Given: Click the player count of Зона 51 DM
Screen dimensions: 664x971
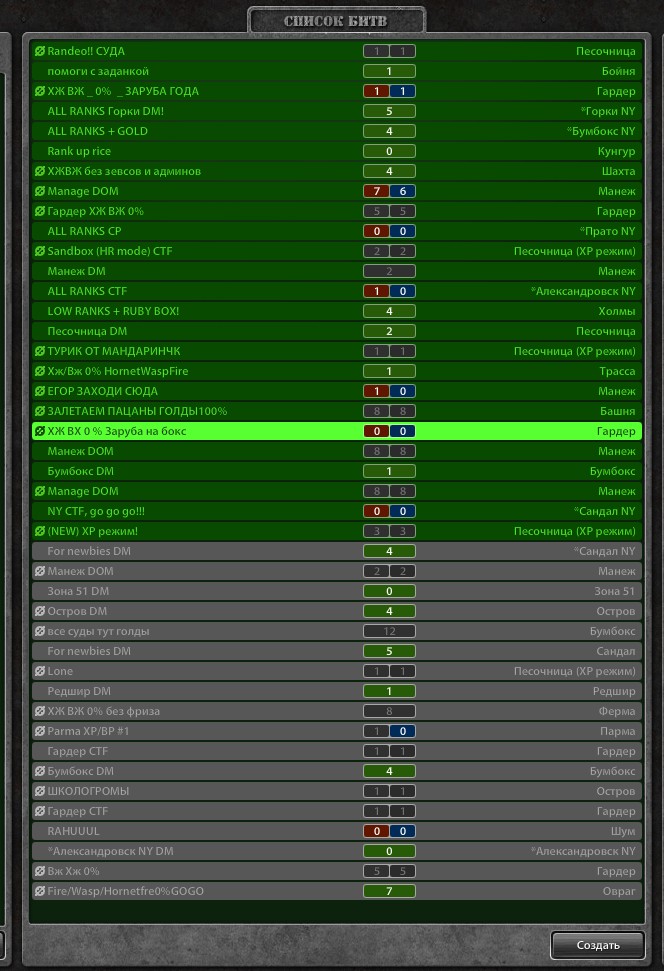Looking at the screenshot, I should pyautogui.click(x=389, y=591).
